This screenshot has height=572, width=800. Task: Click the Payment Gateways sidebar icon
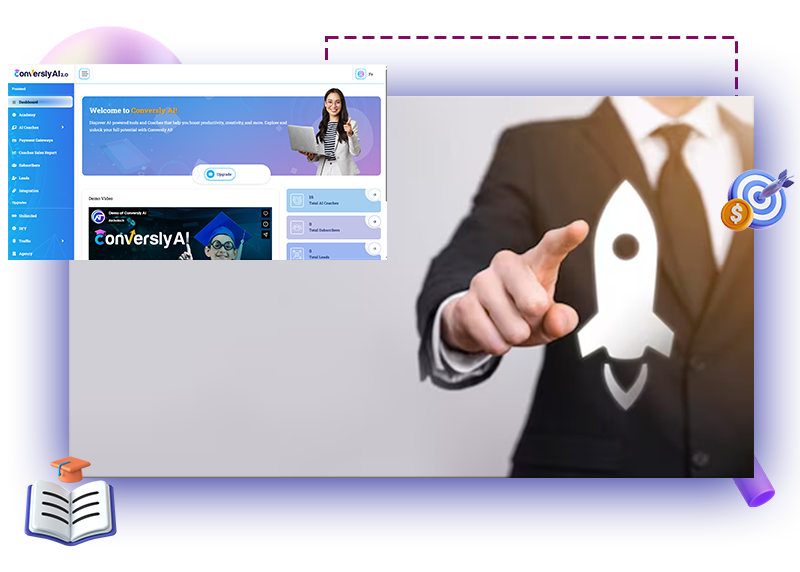click(14, 140)
